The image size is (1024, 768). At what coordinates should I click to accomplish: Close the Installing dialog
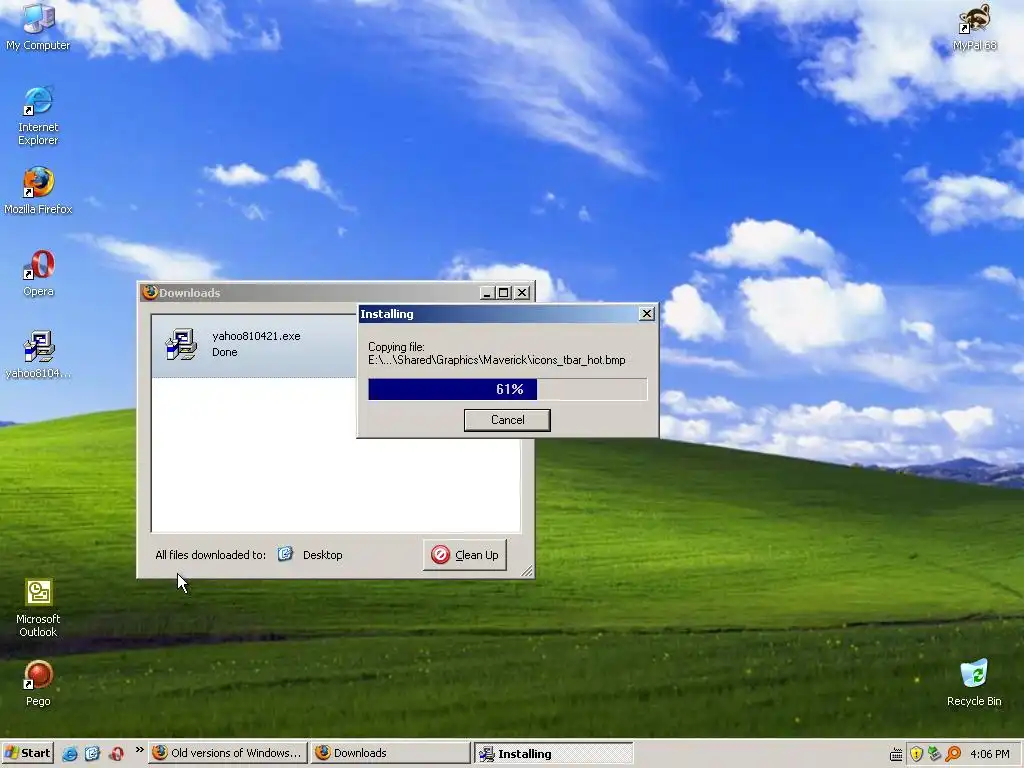pyautogui.click(x=647, y=314)
